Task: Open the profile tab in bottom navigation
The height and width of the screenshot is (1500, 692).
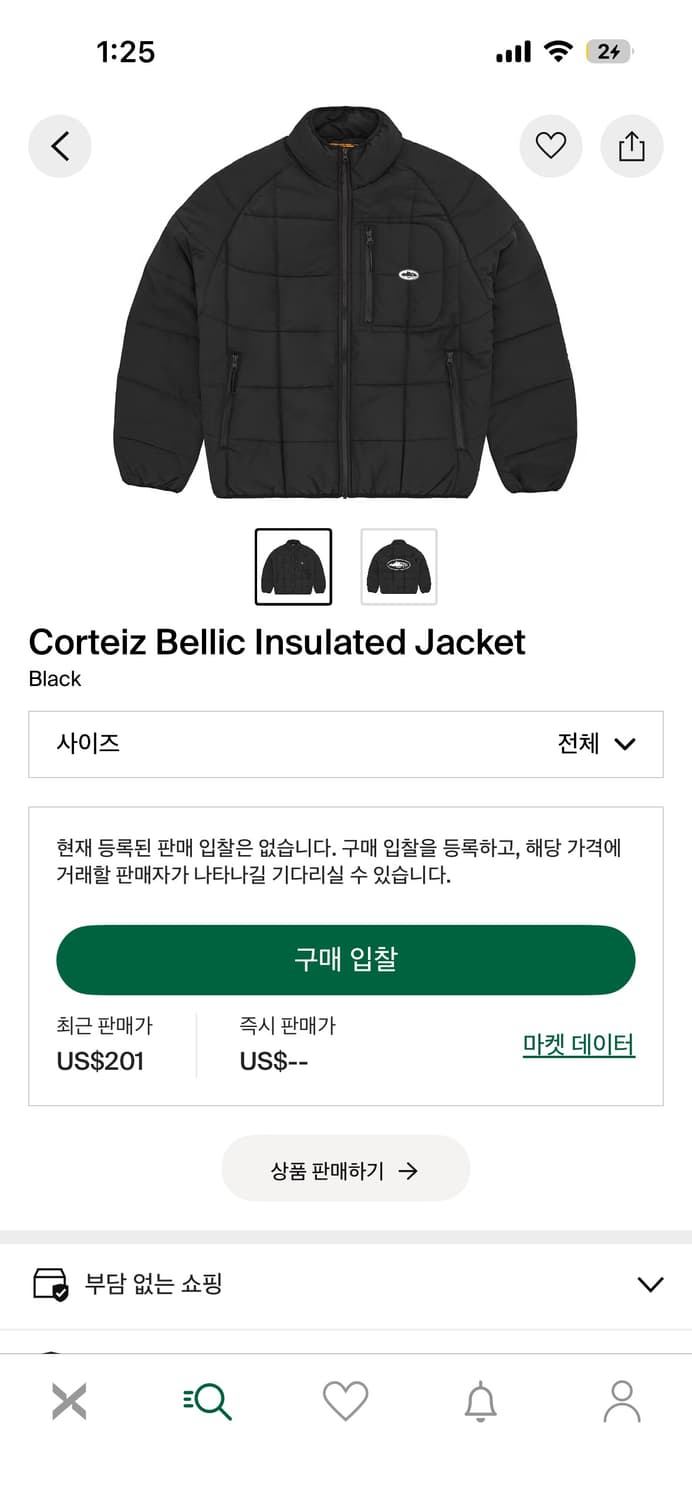Action: pos(622,1400)
